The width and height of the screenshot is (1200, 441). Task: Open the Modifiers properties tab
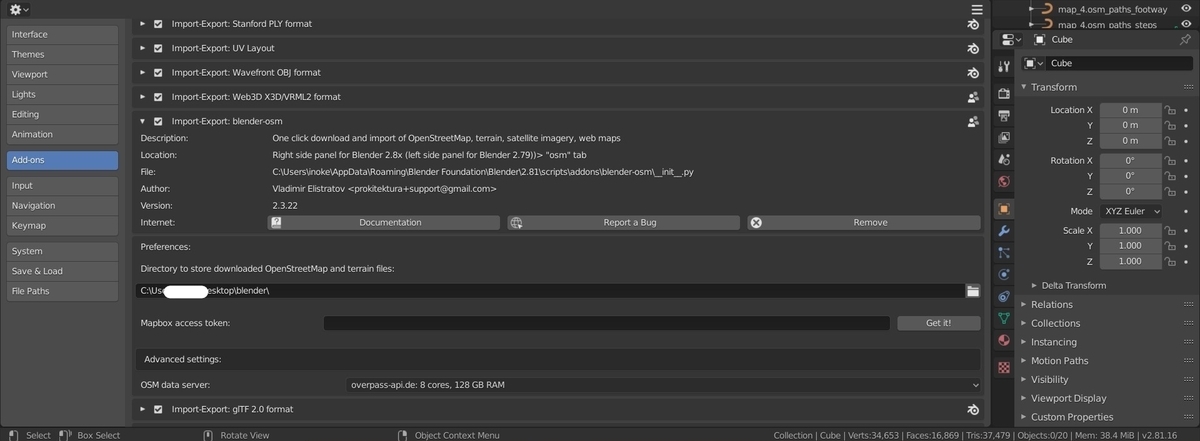pyautogui.click(x=1005, y=231)
